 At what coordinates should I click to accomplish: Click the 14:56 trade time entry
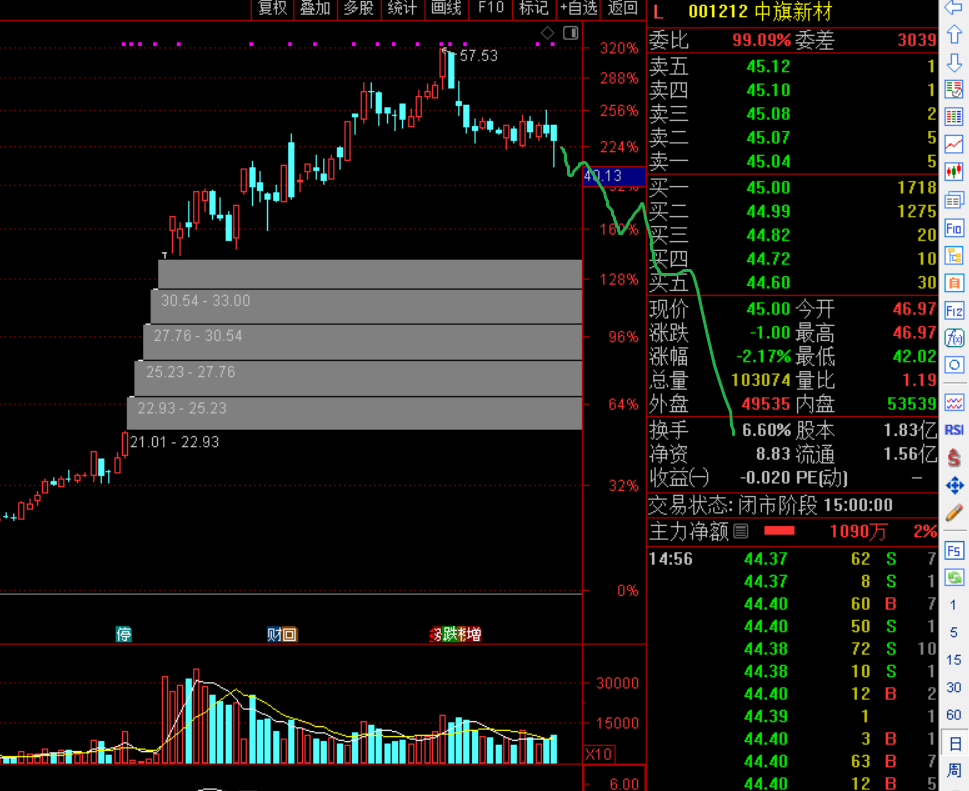tap(671, 559)
